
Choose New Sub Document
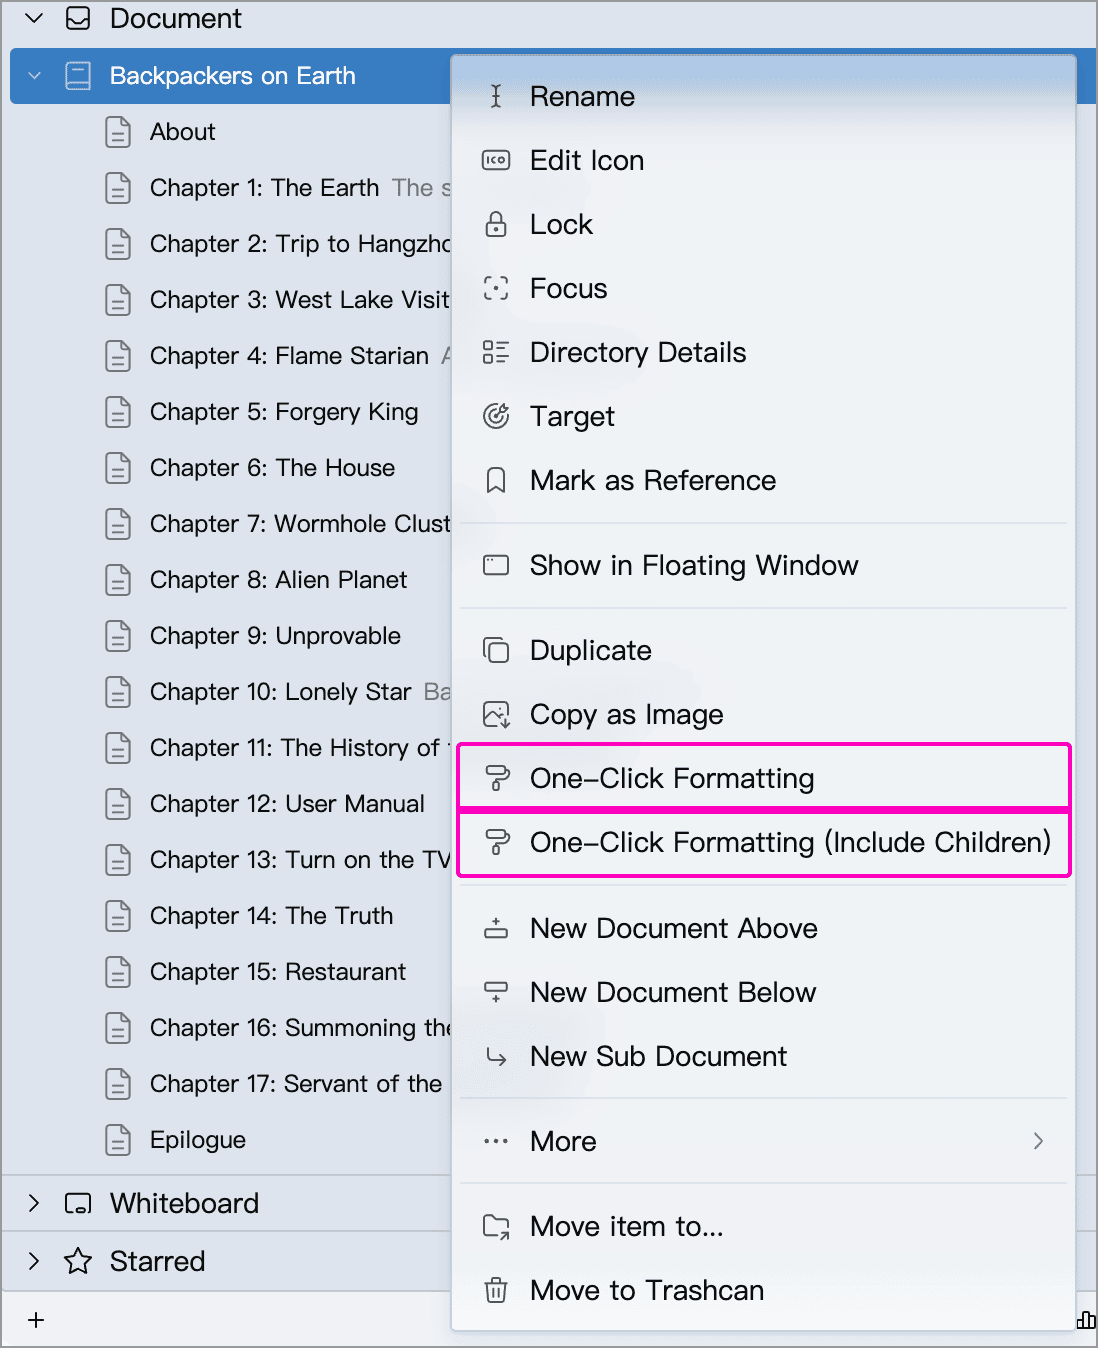coord(764,1056)
